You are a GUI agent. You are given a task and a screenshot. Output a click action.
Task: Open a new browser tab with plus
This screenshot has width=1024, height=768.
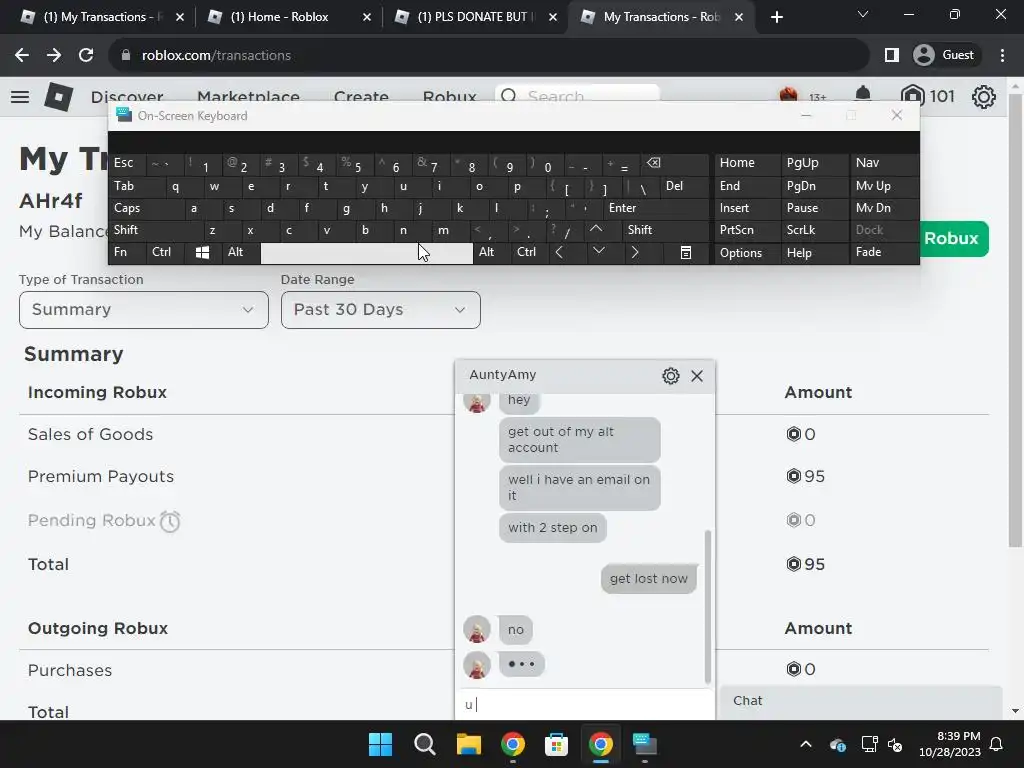point(776,18)
